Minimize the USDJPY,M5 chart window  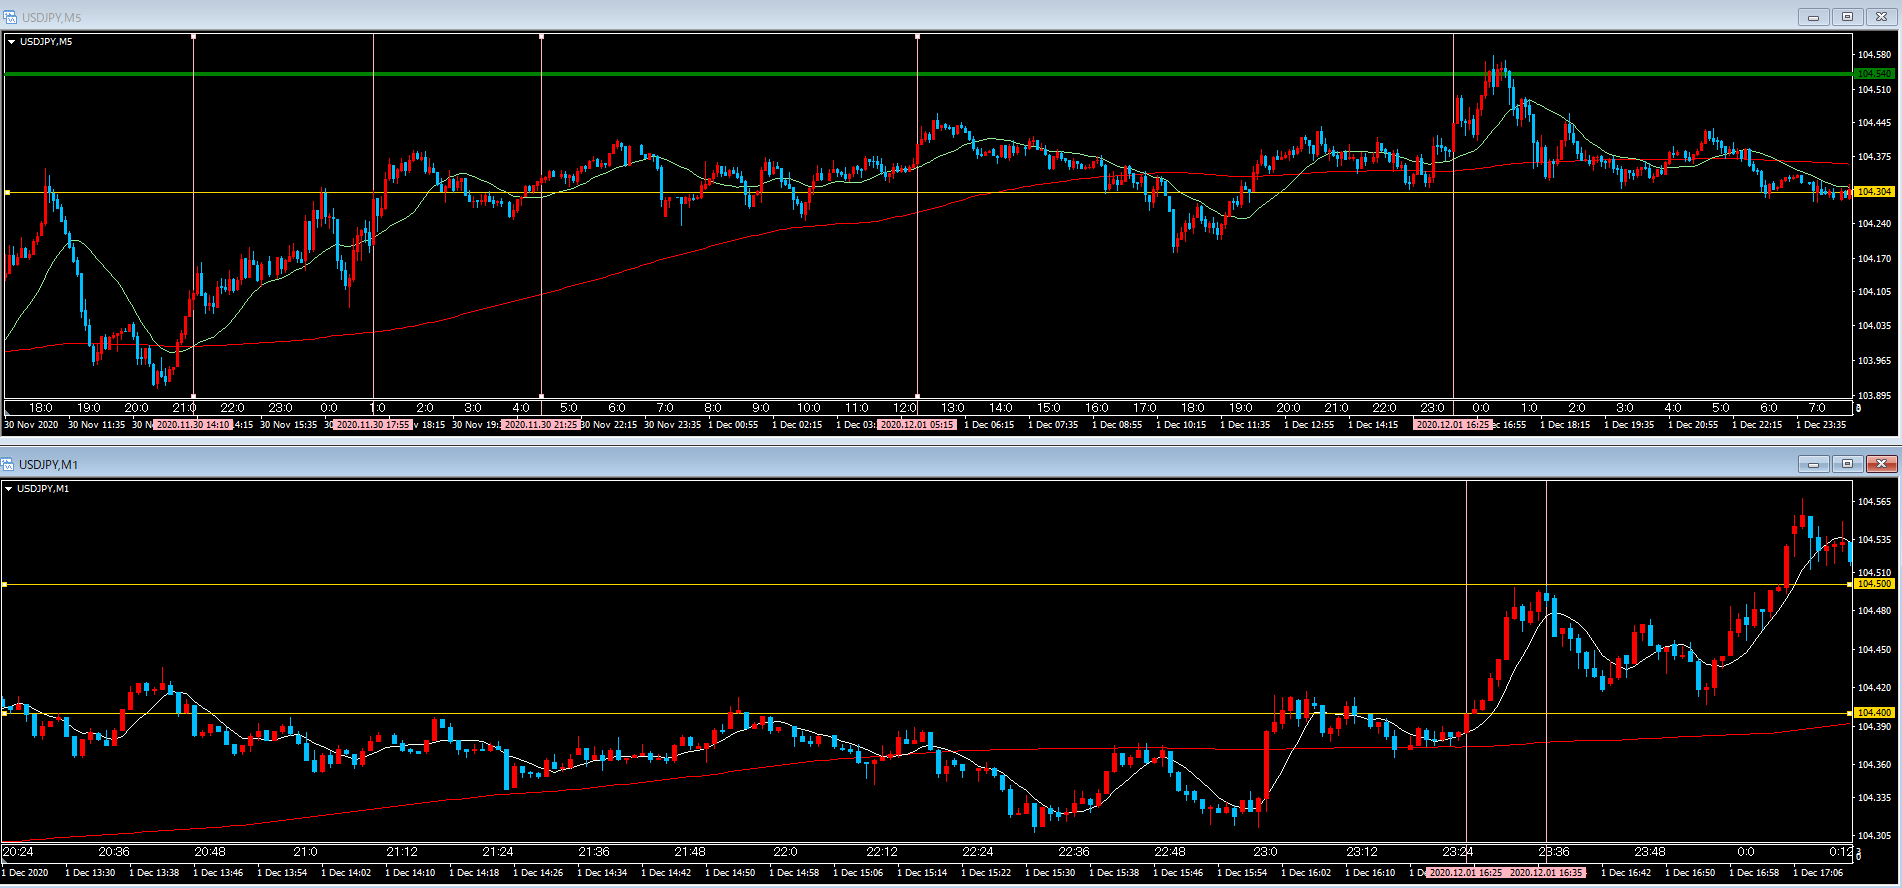[x=1813, y=17]
